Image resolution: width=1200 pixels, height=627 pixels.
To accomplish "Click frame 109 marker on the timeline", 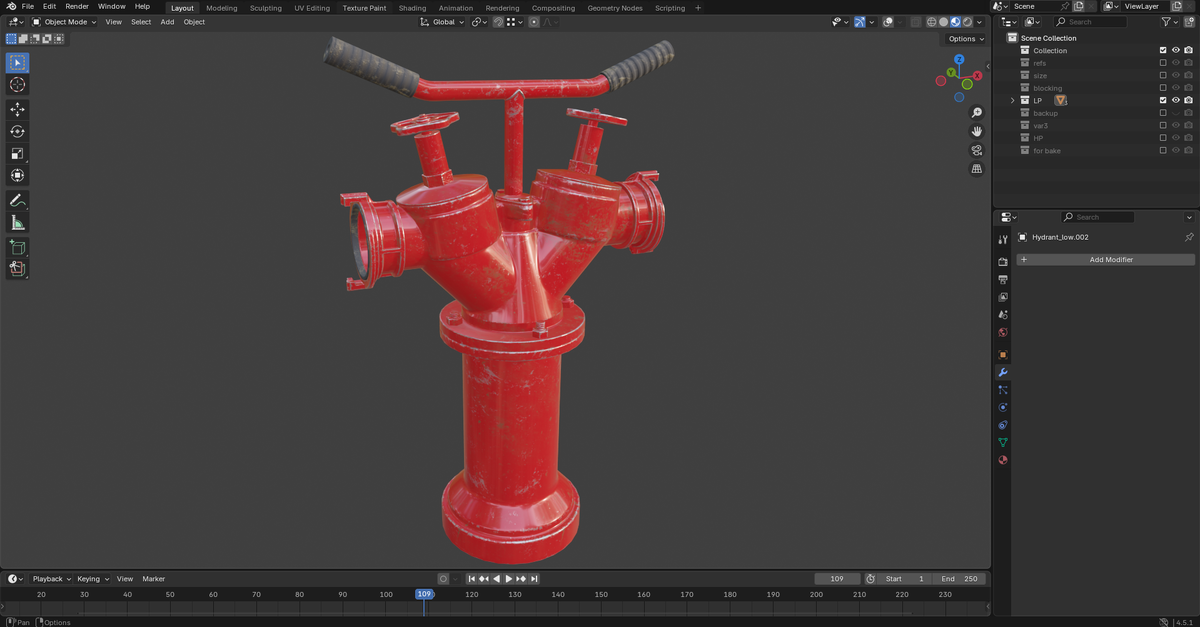I will [424, 594].
